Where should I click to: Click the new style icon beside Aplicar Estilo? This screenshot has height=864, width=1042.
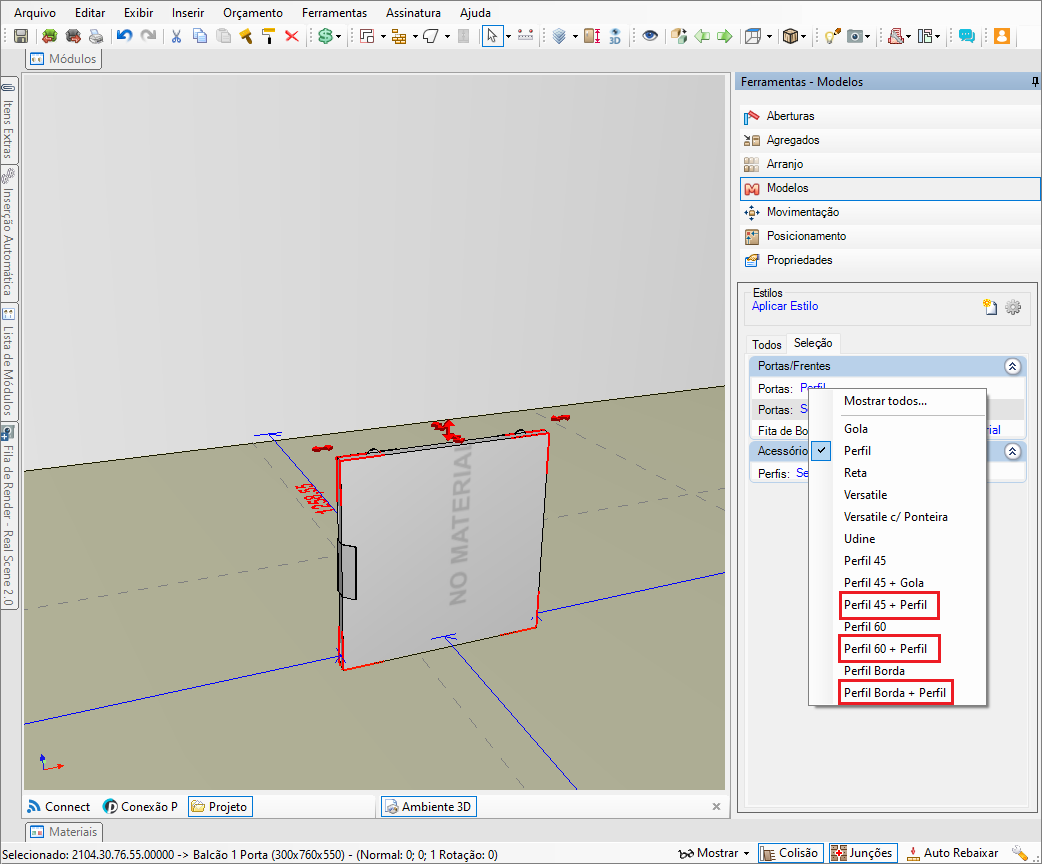pyautogui.click(x=990, y=307)
